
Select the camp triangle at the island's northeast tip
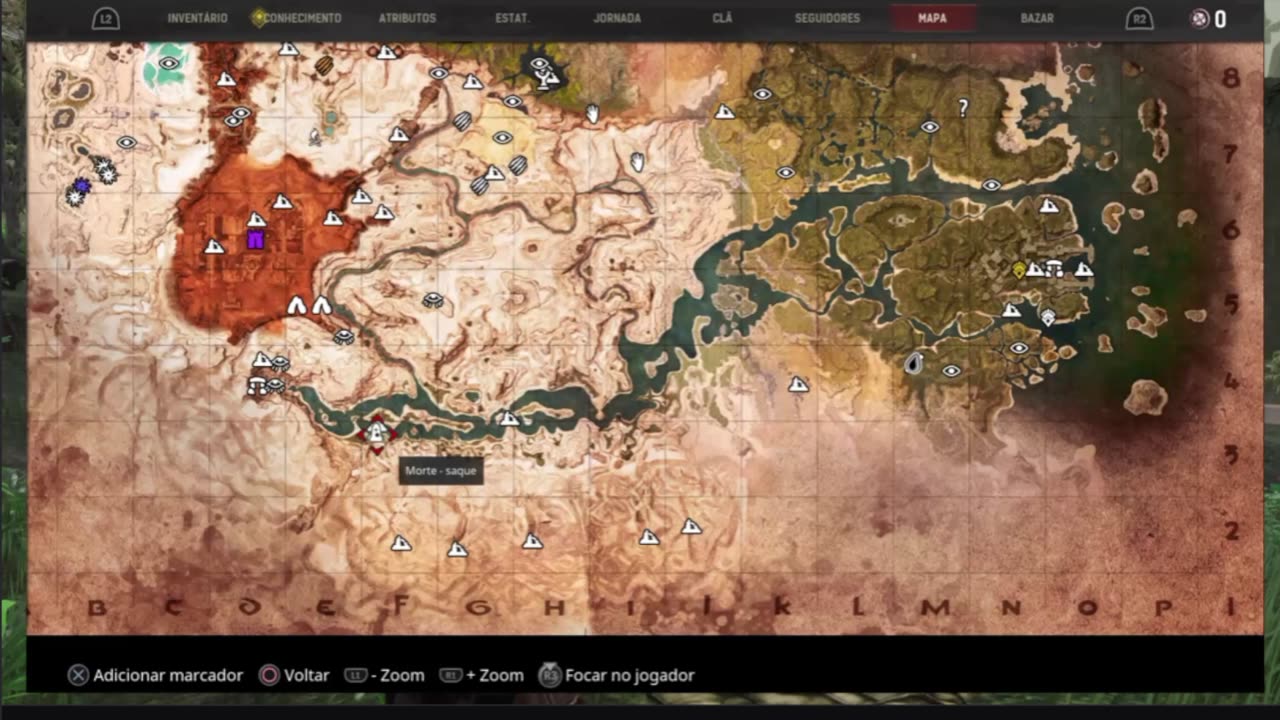(1048, 206)
